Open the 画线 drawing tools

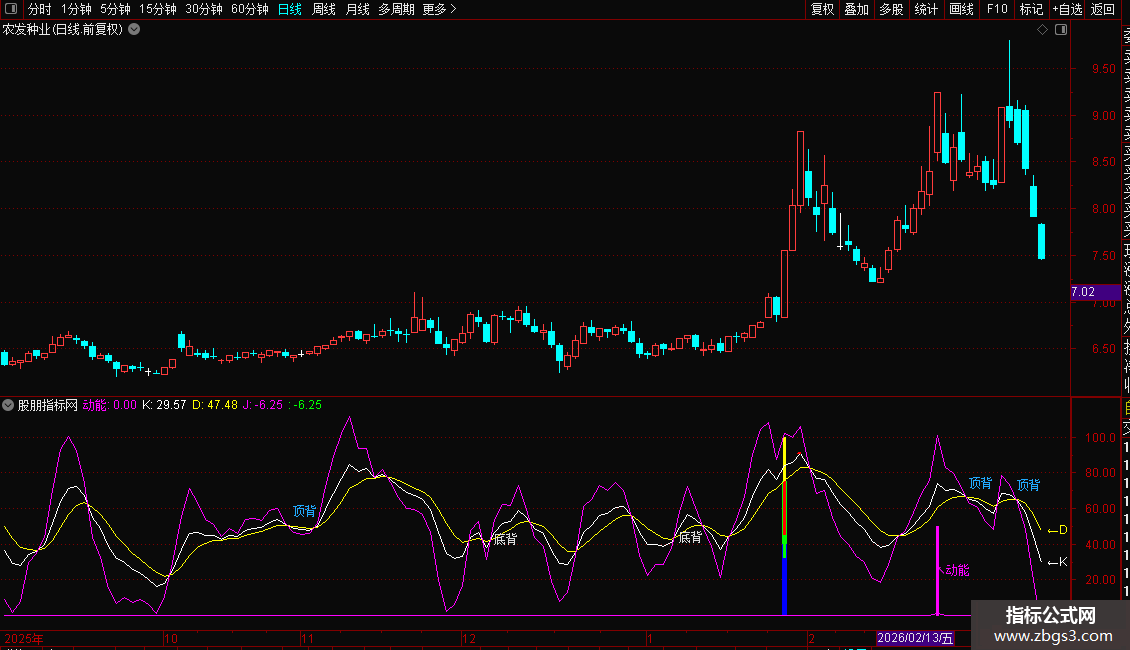coord(961,9)
